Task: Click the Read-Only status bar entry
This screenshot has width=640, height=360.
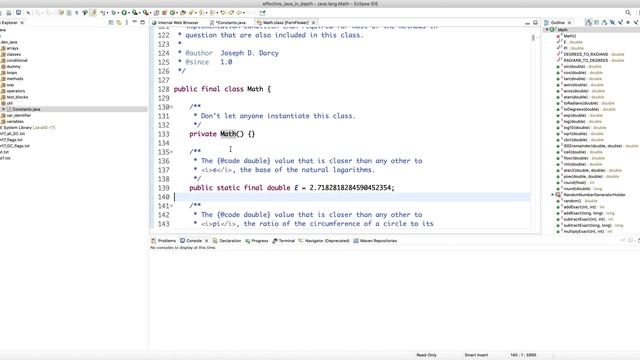Action: coord(426,355)
